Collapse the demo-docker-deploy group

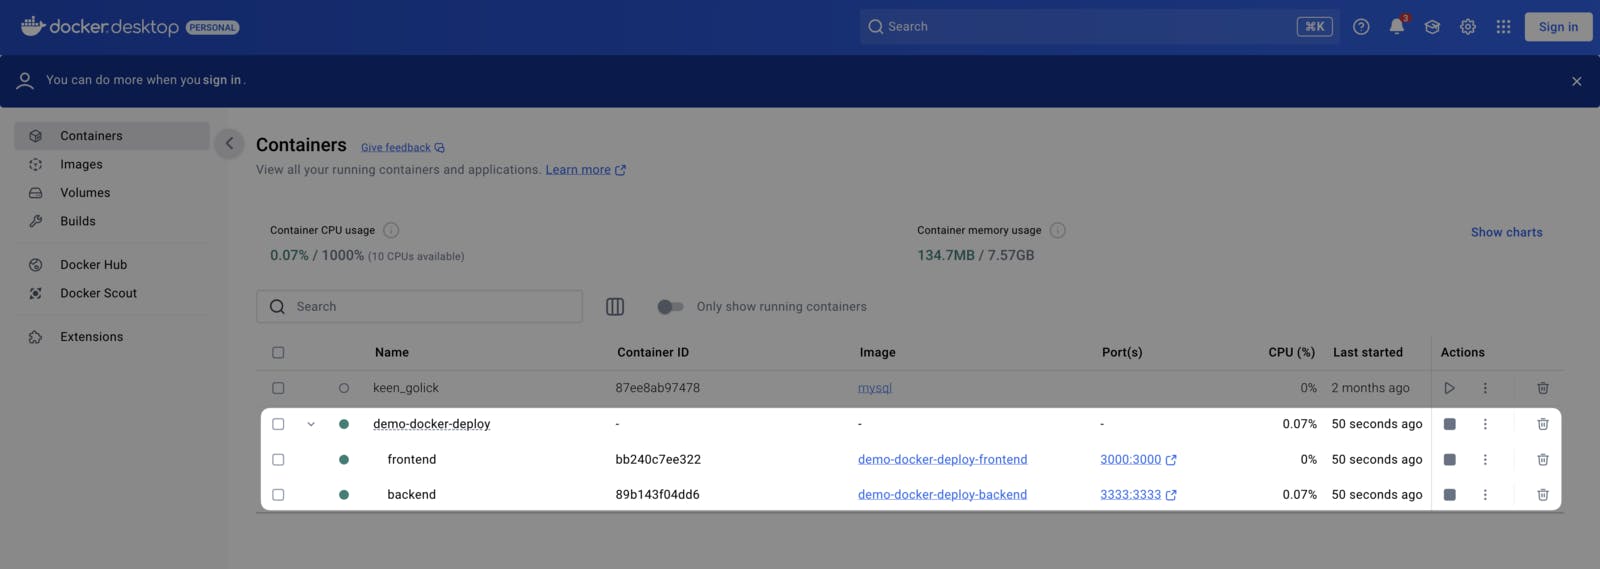click(311, 424)
